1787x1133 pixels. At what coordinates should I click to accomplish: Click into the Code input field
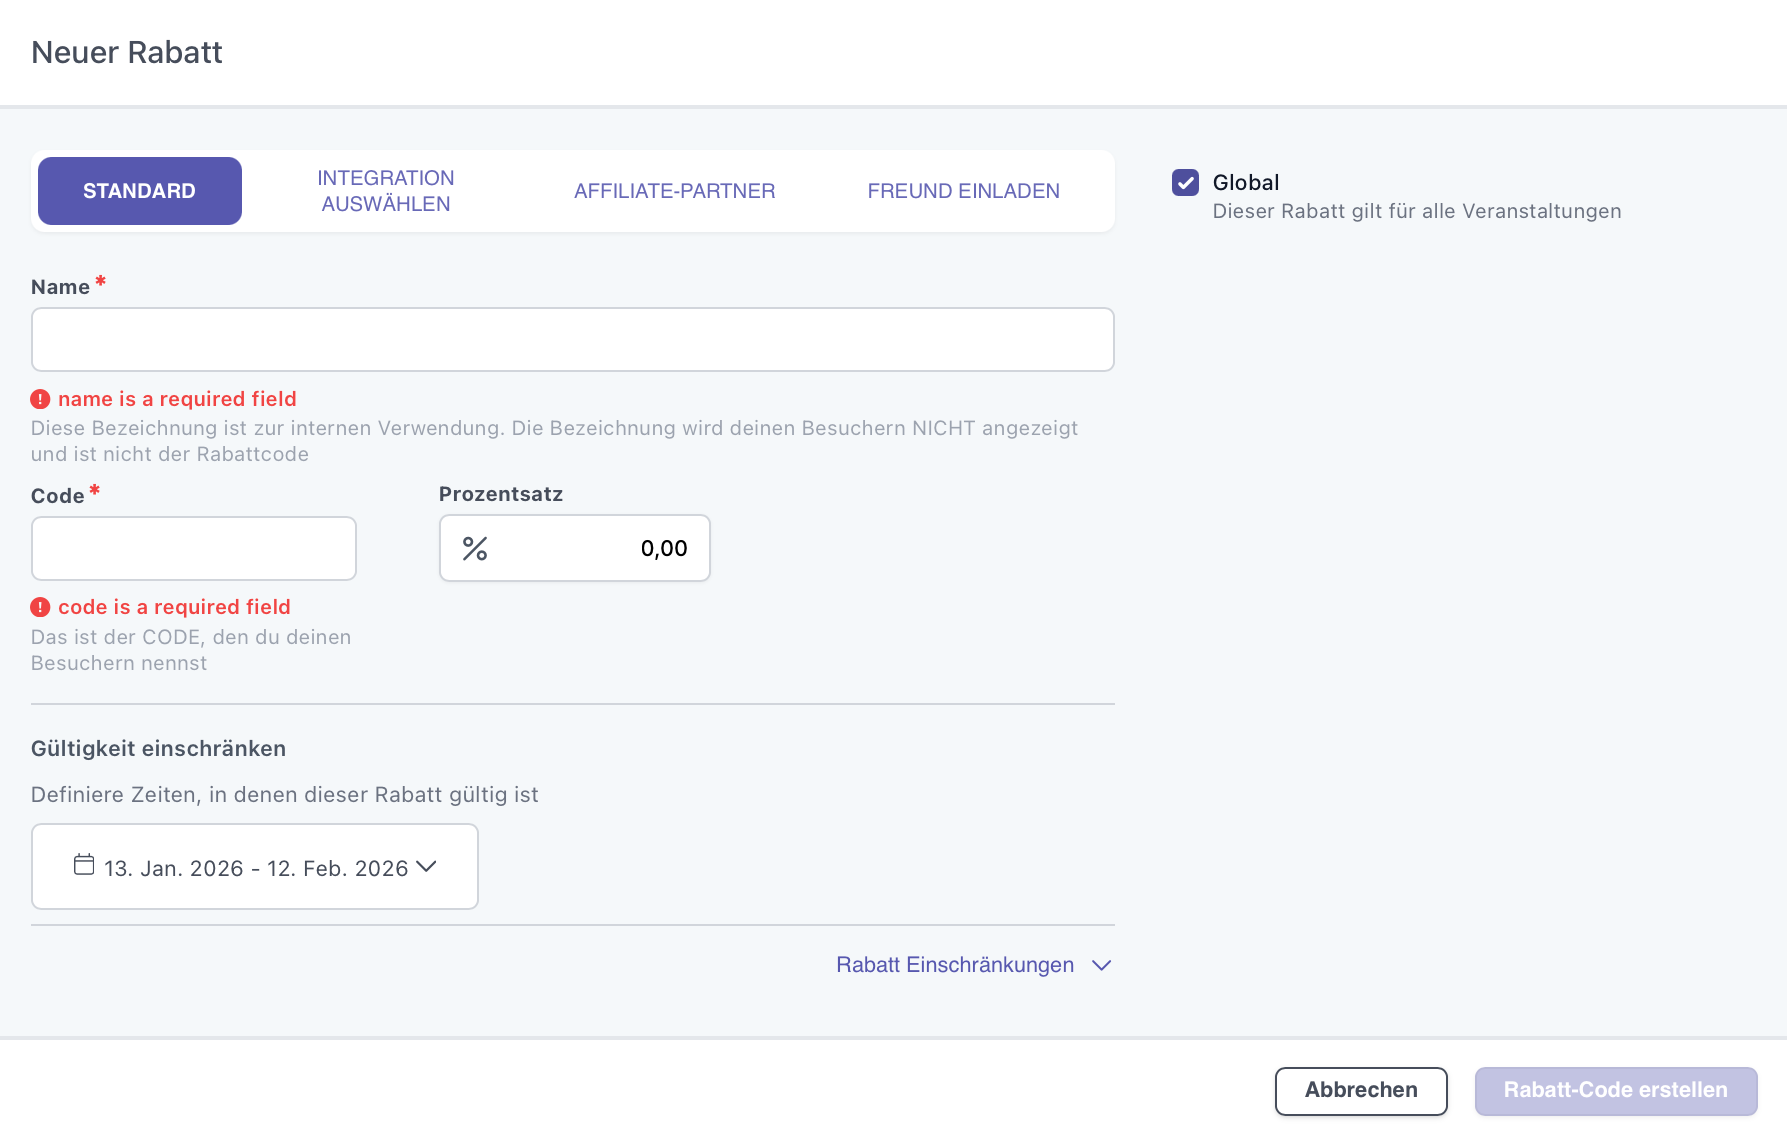194,548
